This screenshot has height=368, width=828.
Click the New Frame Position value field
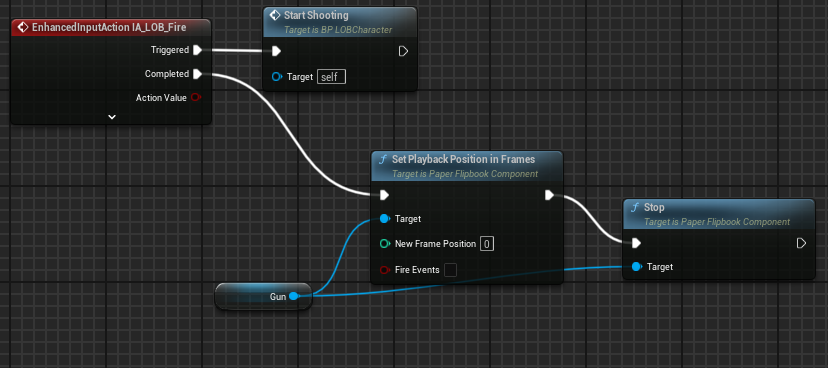(x=487, y=244)
